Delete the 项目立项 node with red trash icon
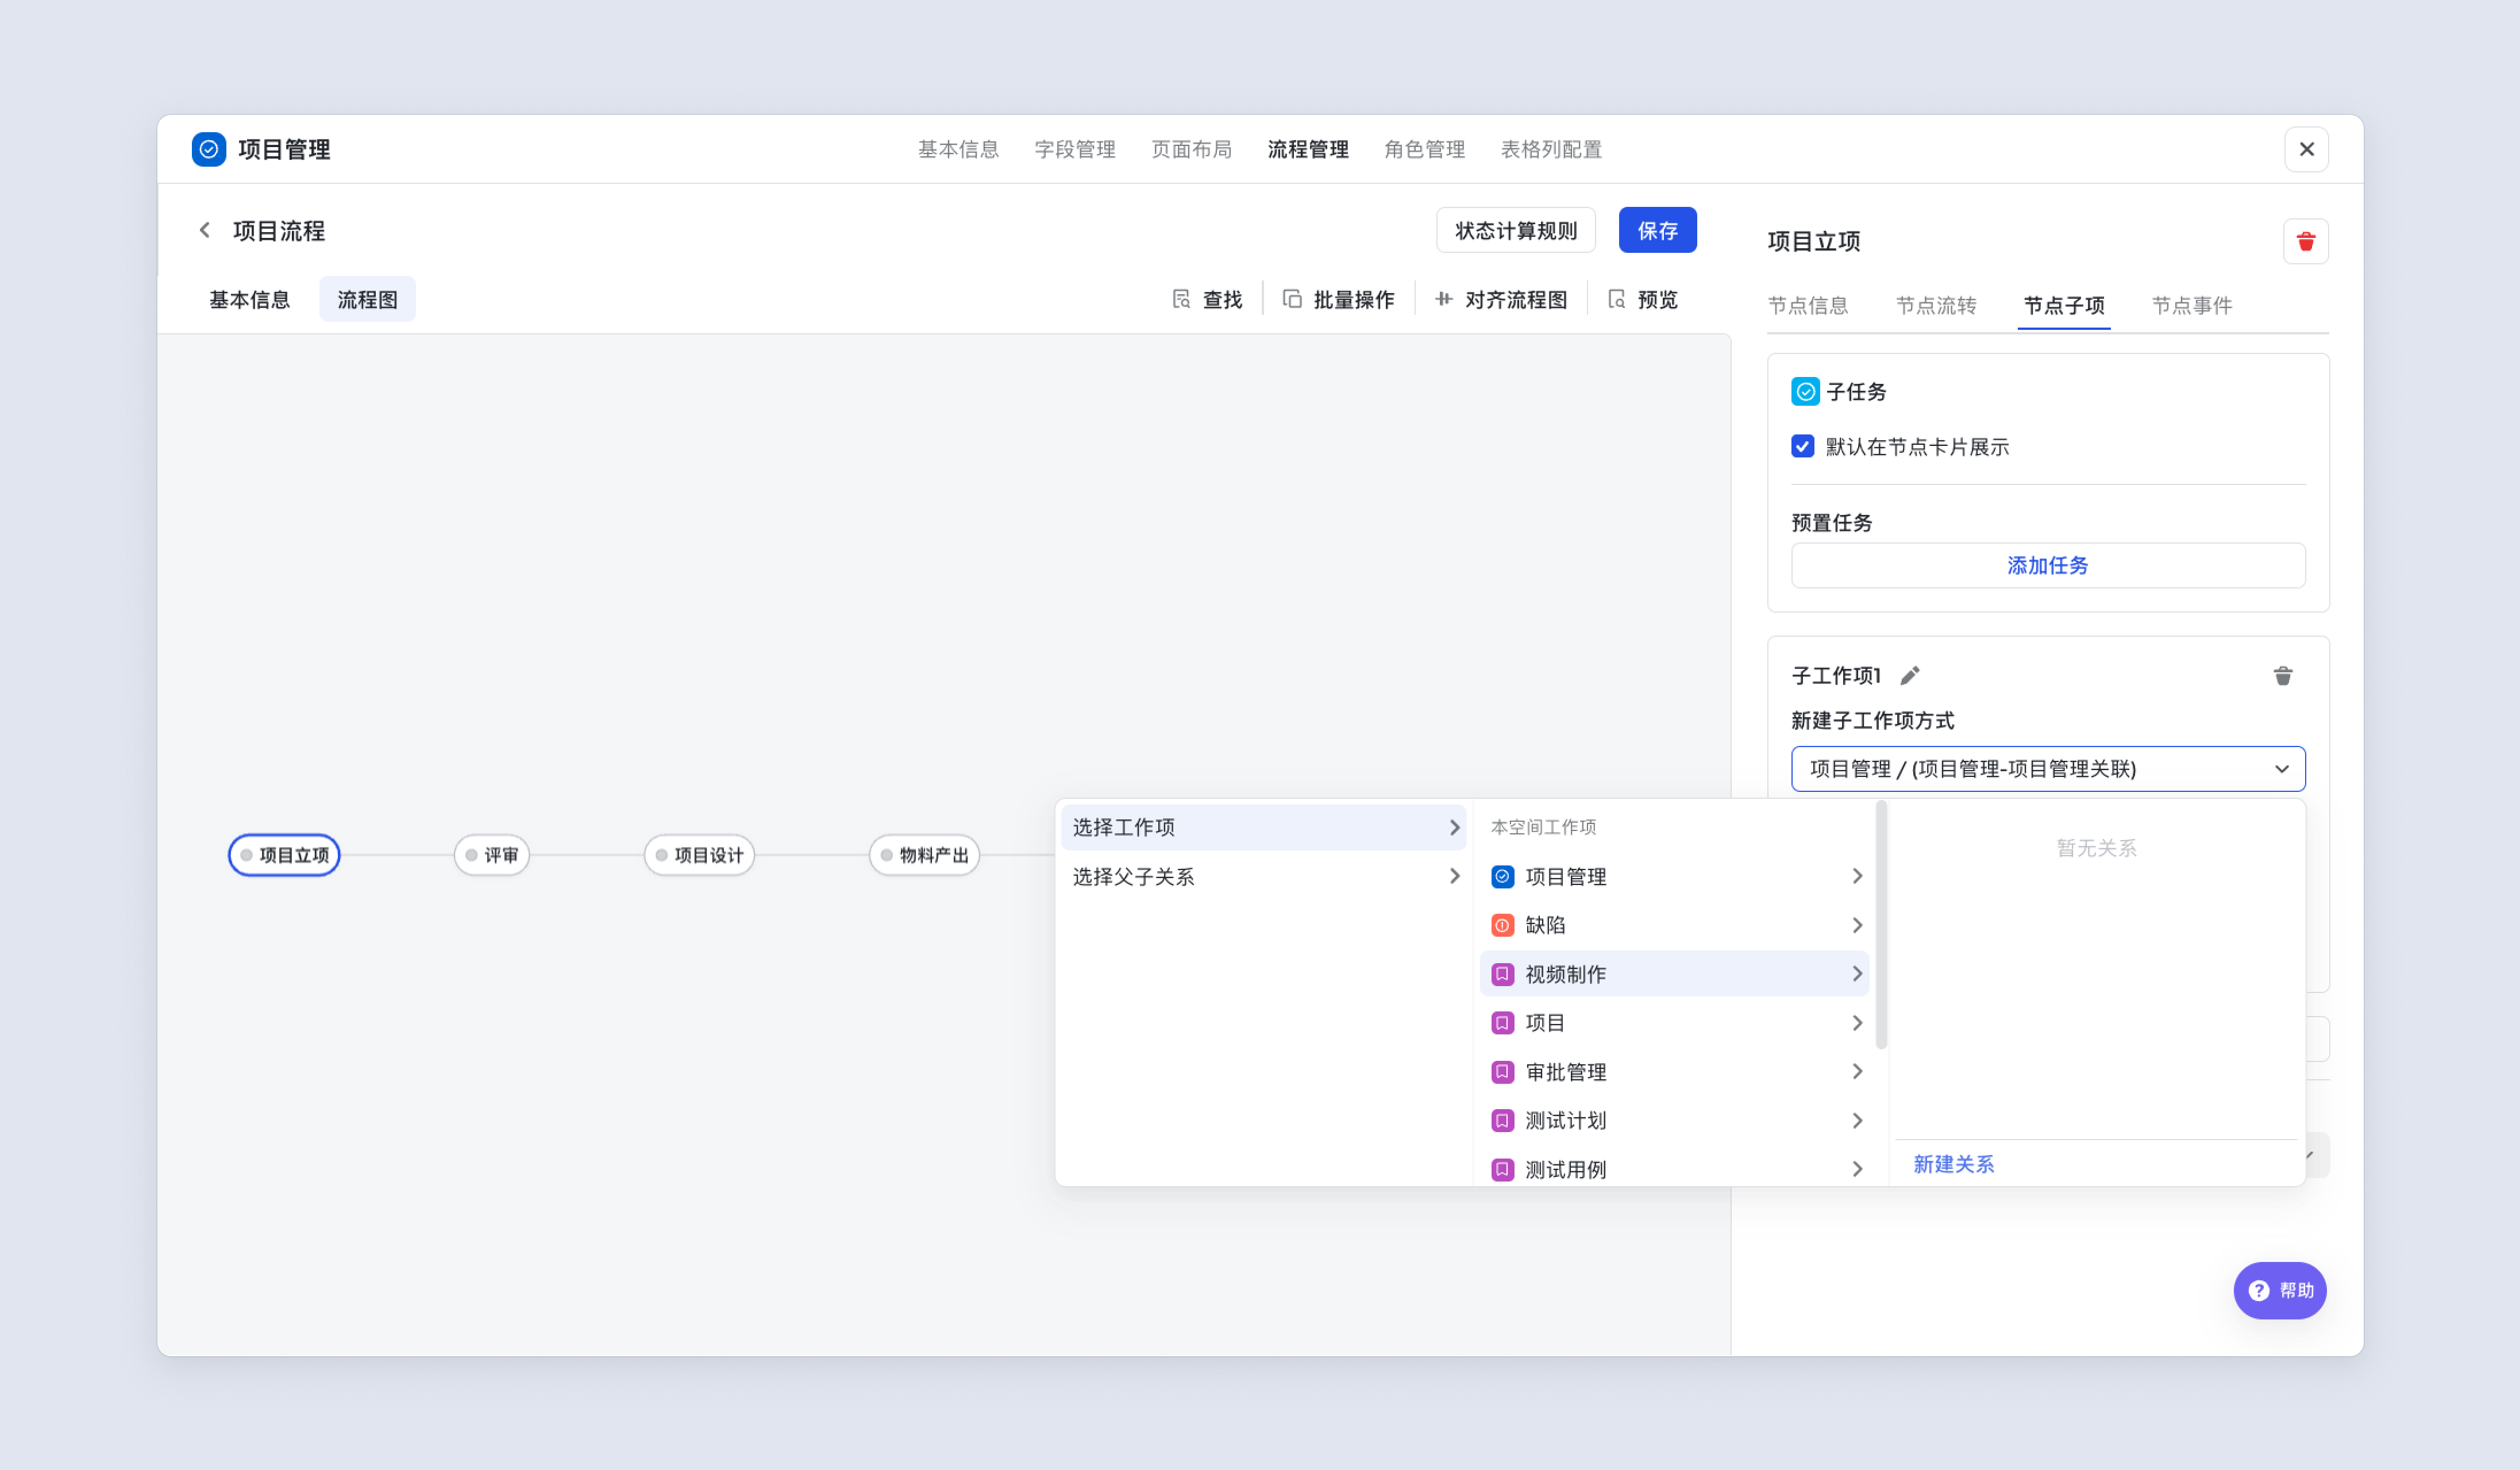The image size is (2520, 1470). (2305, 241)
